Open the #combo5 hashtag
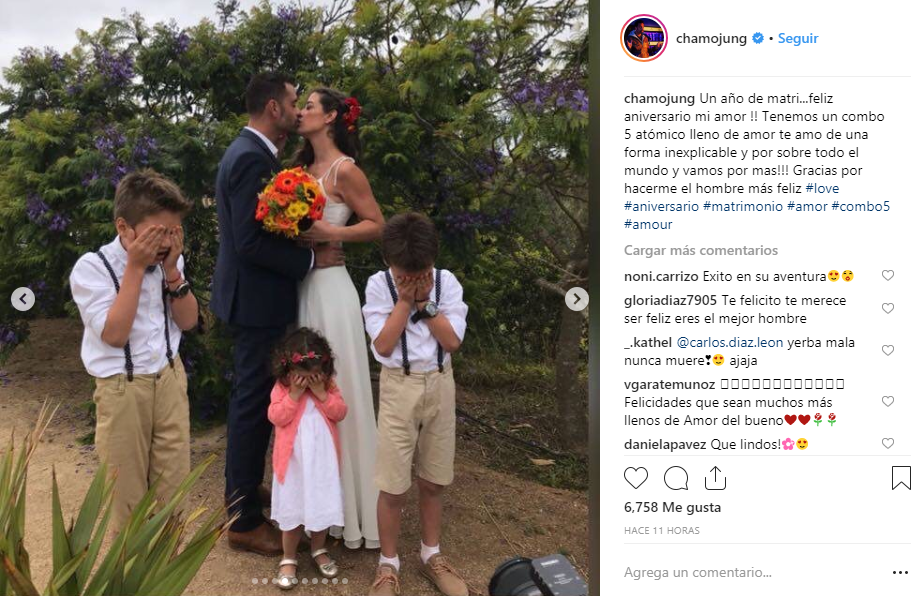Viewport: 917px width, 596px height. [x=860, y=206]
